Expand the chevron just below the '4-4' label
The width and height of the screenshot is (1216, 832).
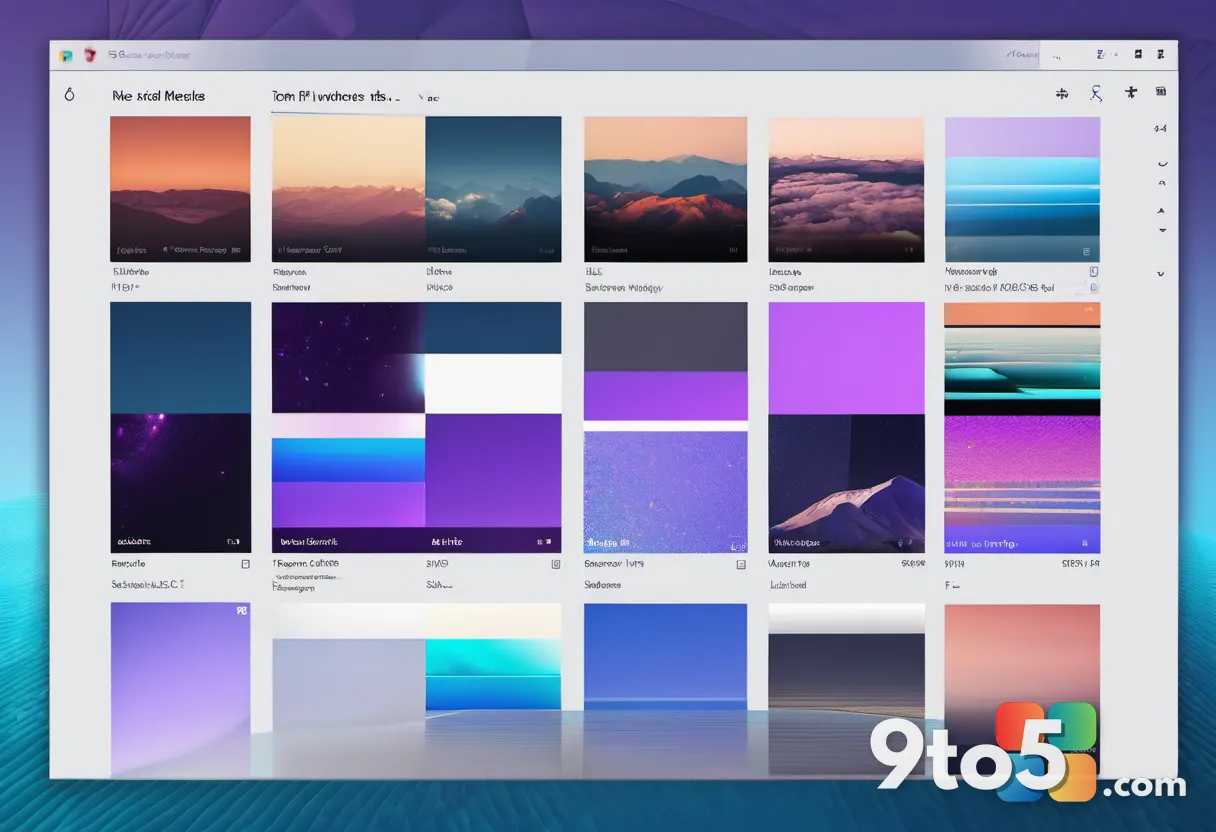1161,163
